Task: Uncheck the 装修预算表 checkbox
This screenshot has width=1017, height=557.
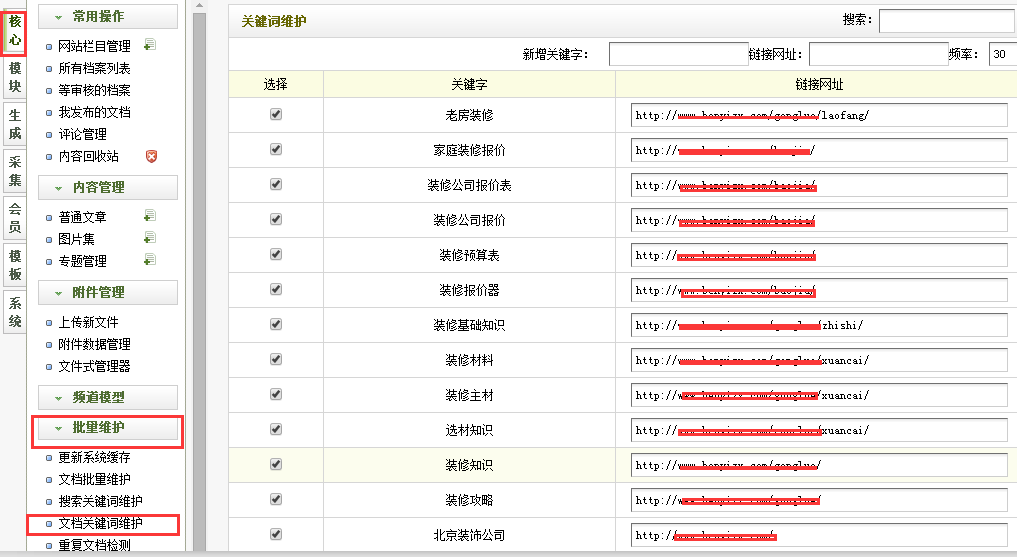Action: coord(276,254)
